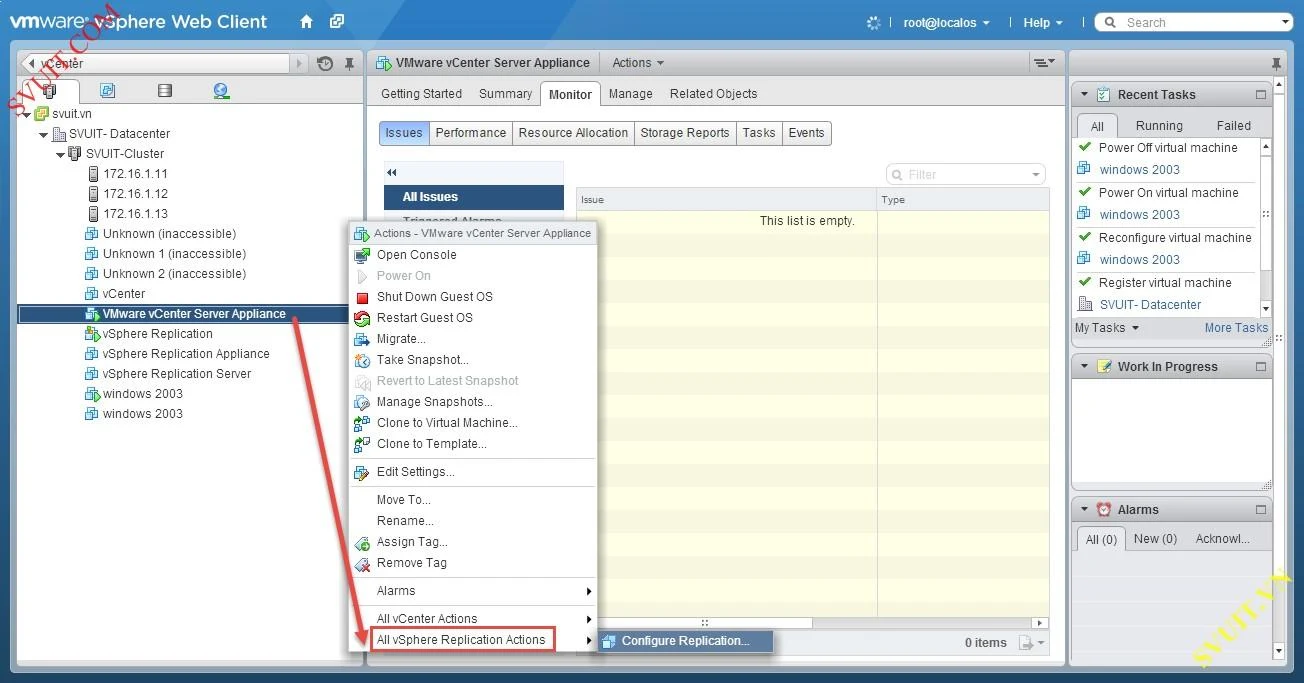Image resolution: width=1304 pixels, height=683 pixels.
Task: Open the Related Objects tab
Action: [x=713, y=94]
